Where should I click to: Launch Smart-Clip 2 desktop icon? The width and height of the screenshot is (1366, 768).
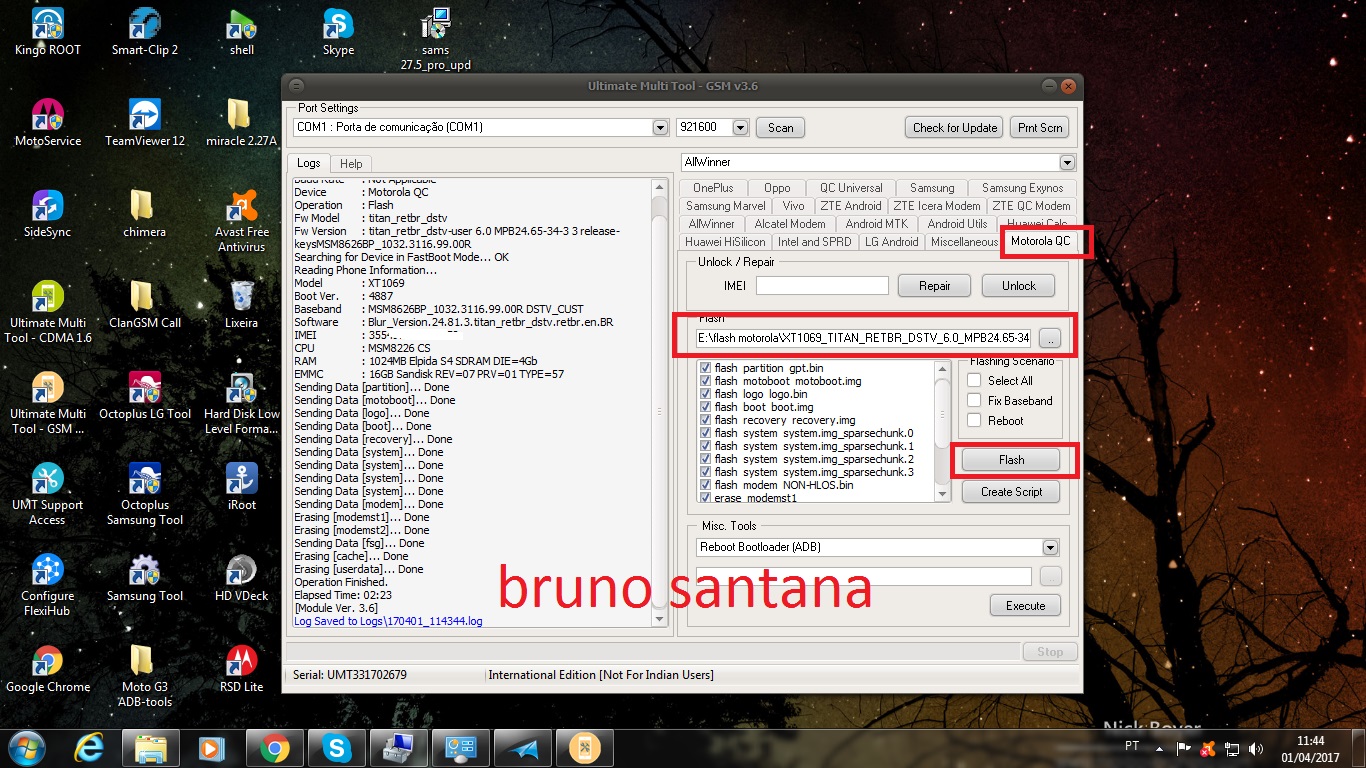(x=145, y=31)
